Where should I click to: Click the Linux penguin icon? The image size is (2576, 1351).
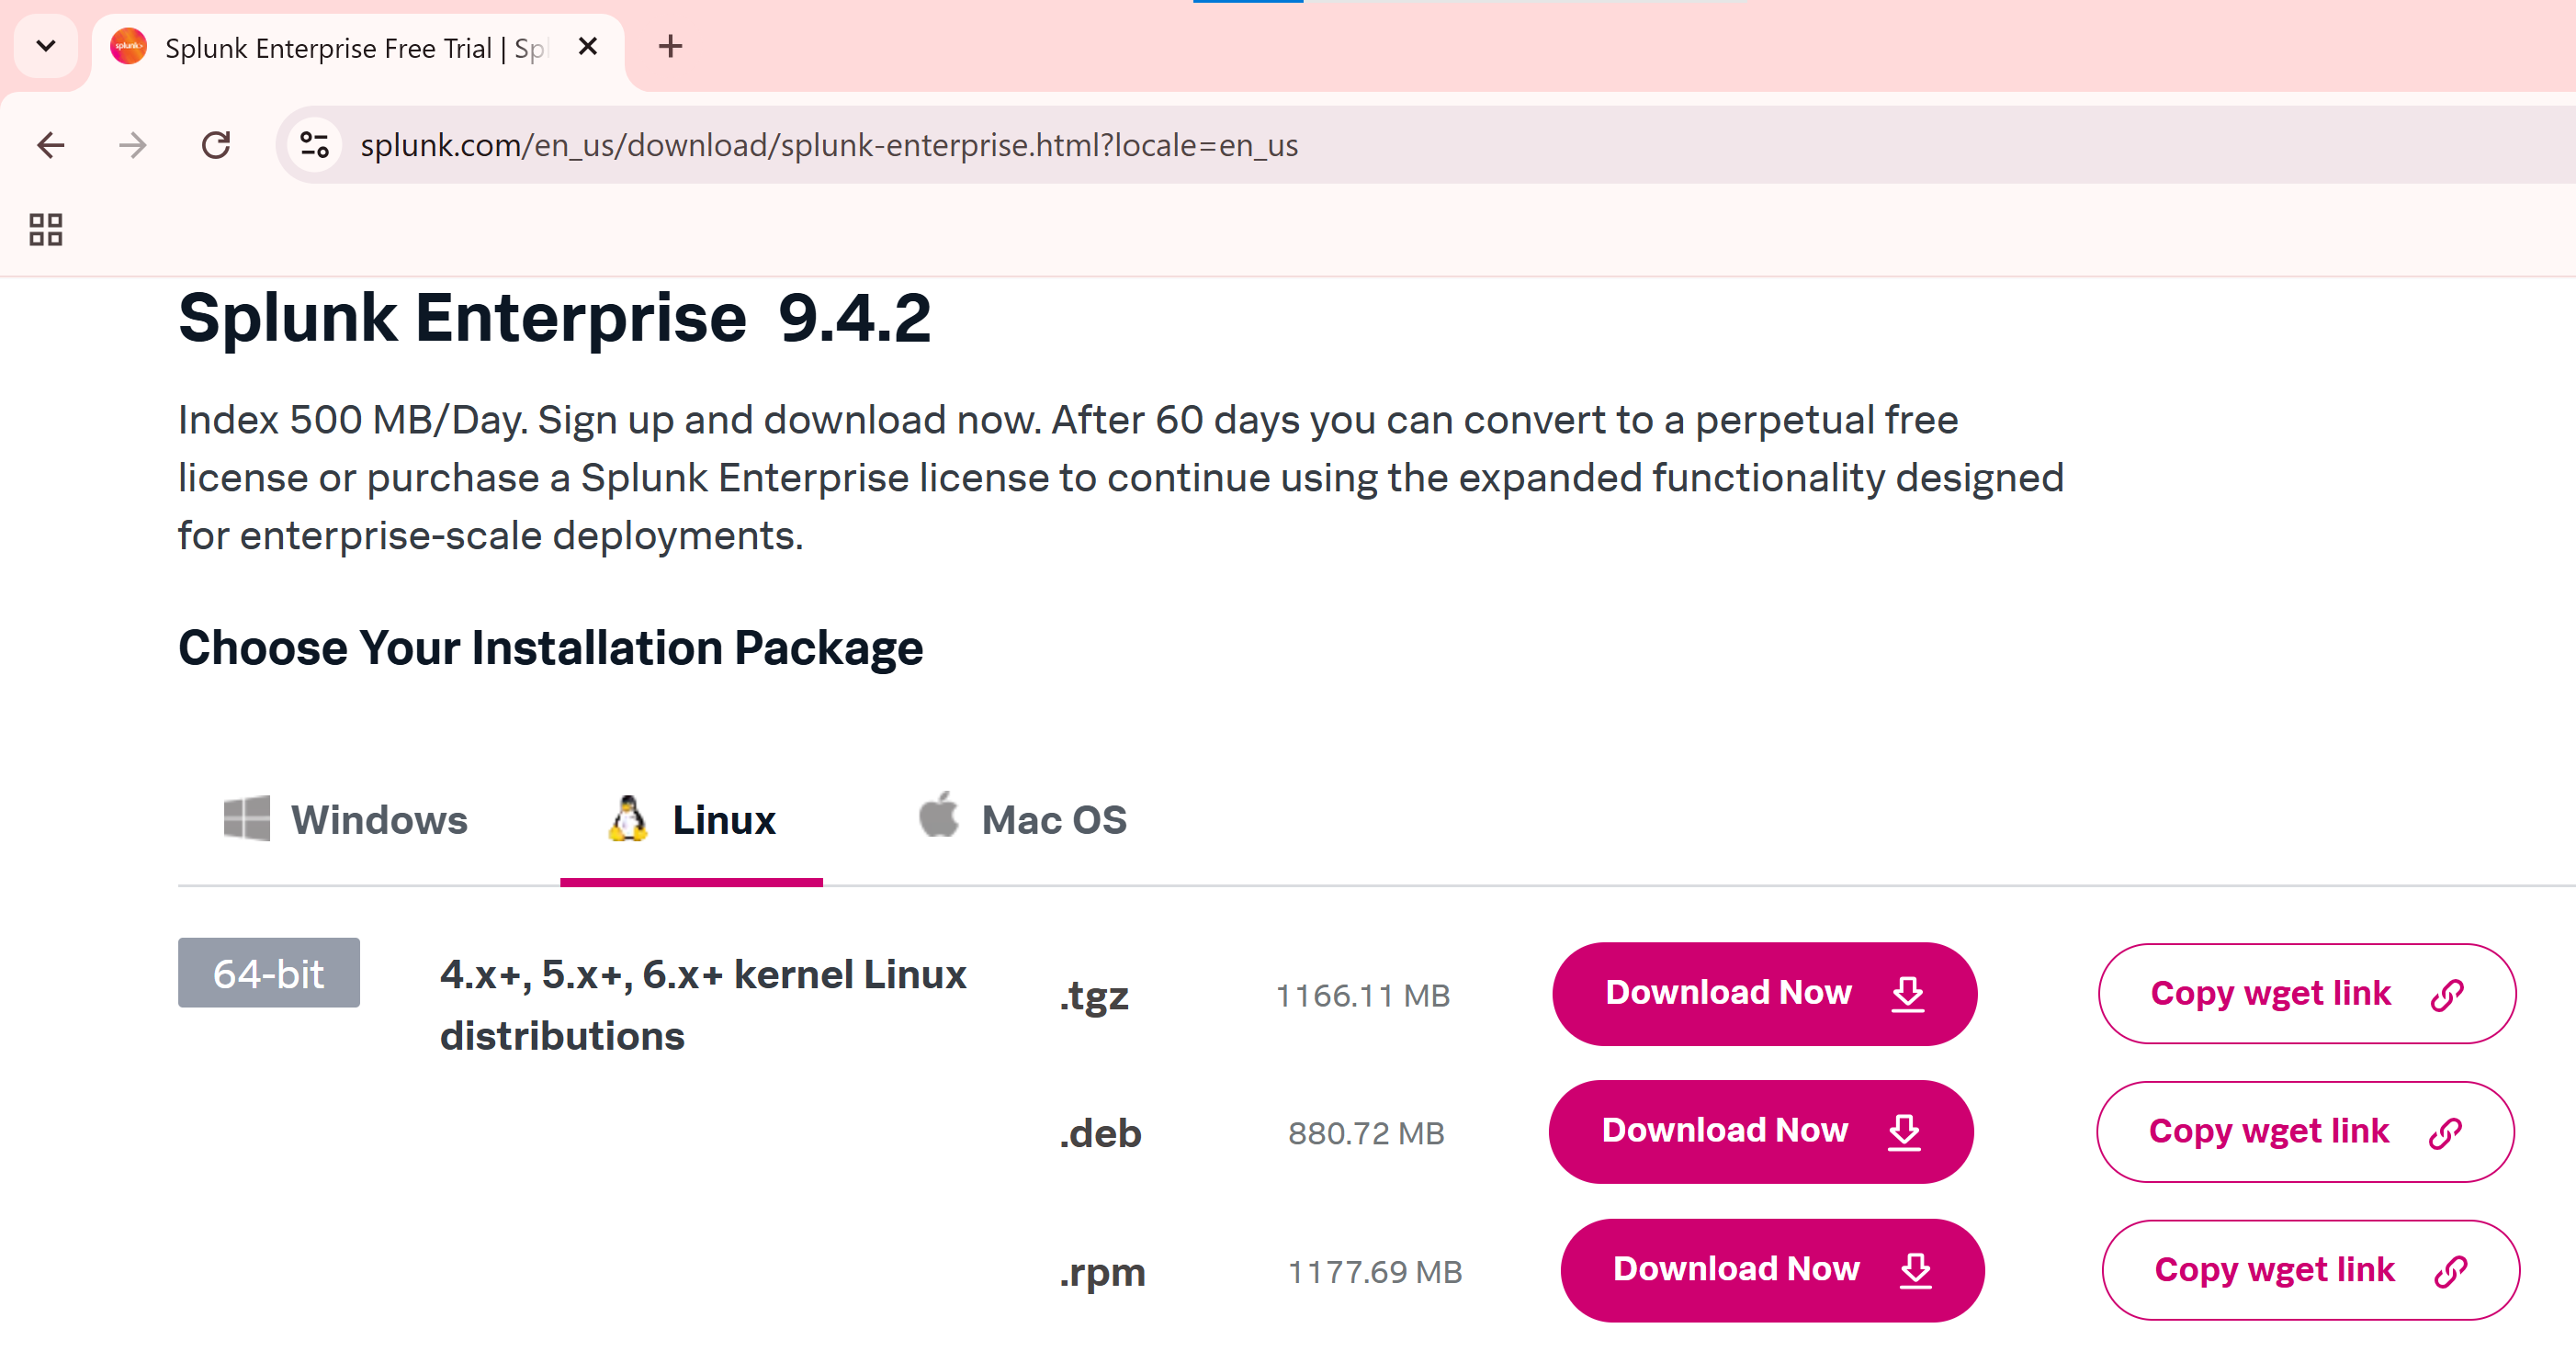click(x=628, y=819)
